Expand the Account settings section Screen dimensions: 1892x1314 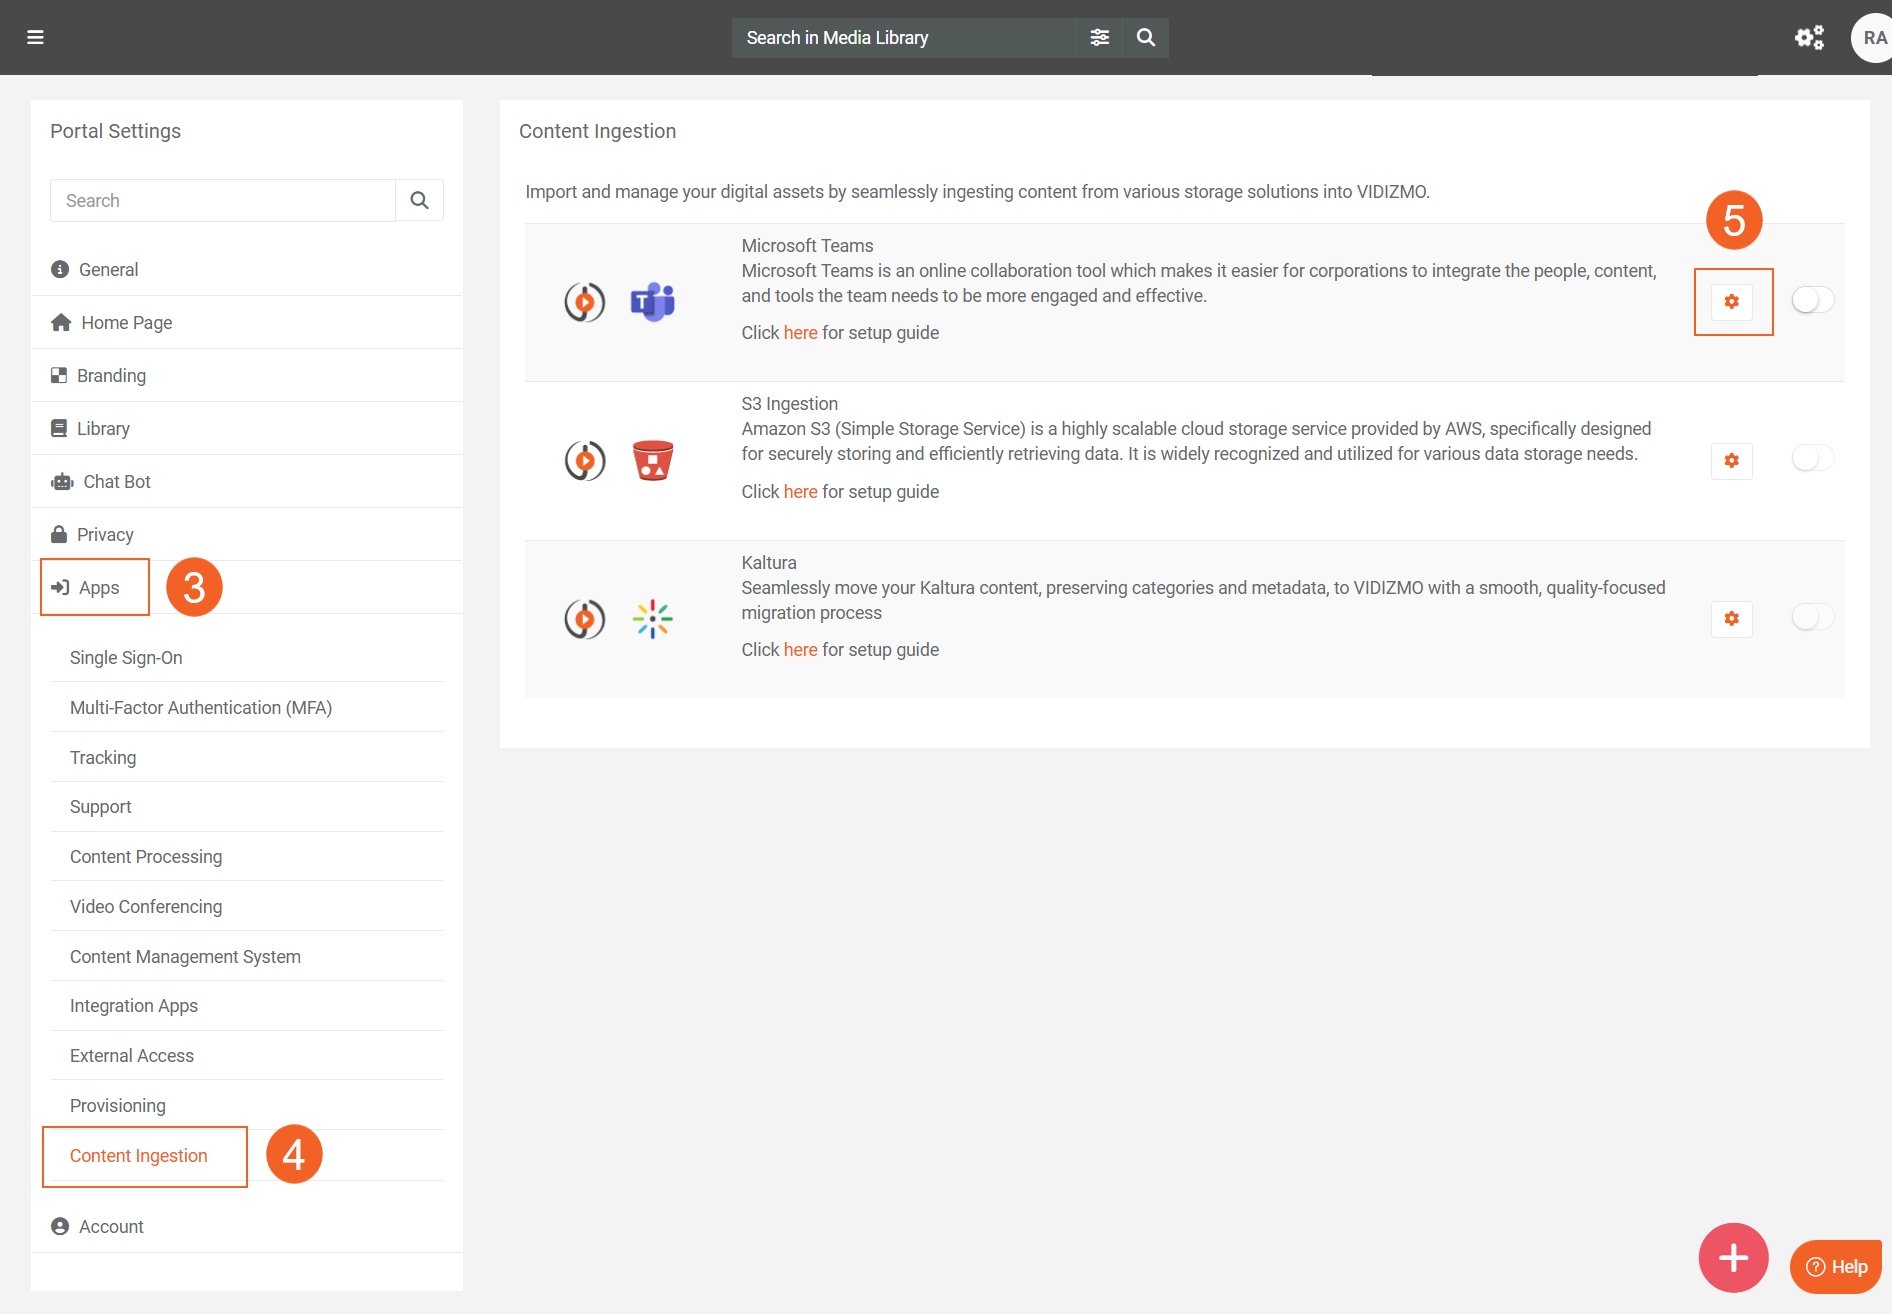(111, 1227)
